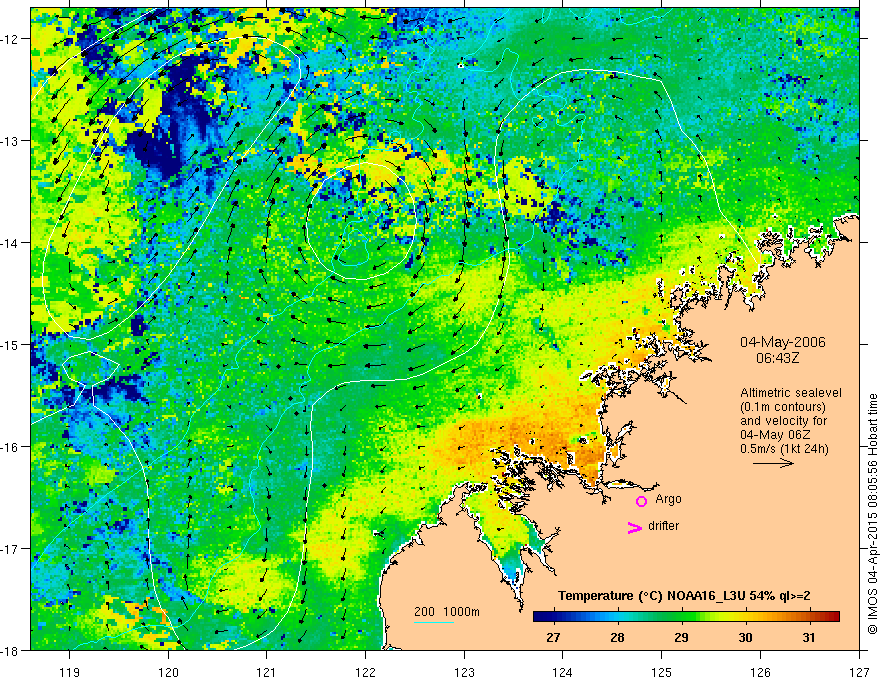This screenshot has height=680, width=880.
Task: Click the 'Argo' legend label
Action: click(x=668, y=499)
